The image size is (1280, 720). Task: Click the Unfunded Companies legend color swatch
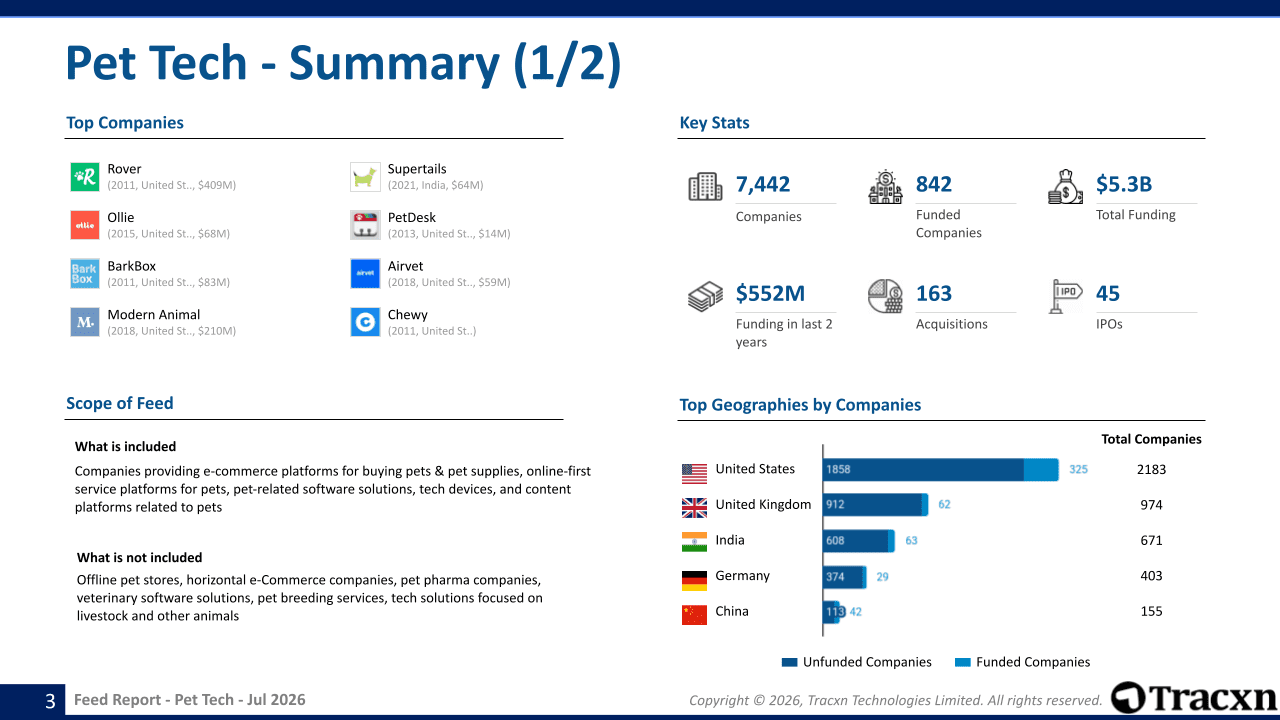pos(789,662)
